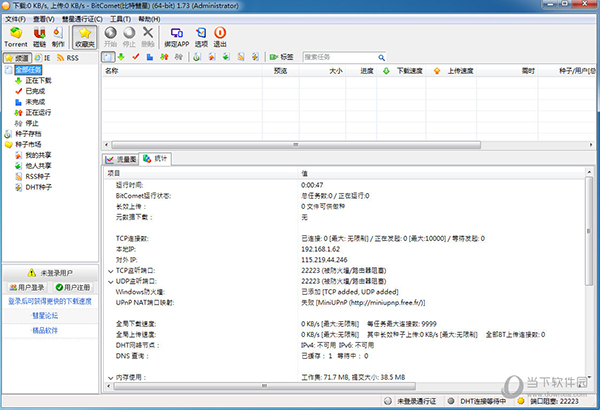The image size is (600, 410).
Task: Open the 帮助(H) menu
Action: tap(149, 19)
